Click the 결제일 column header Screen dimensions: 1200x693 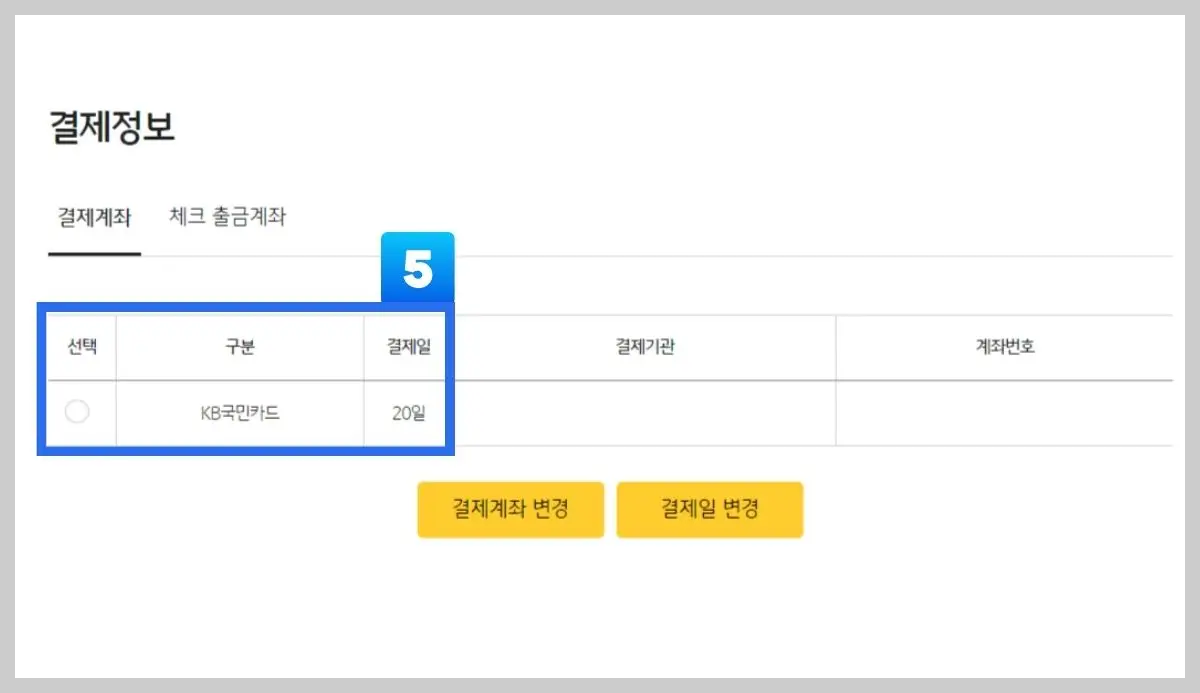click(405, 346)
